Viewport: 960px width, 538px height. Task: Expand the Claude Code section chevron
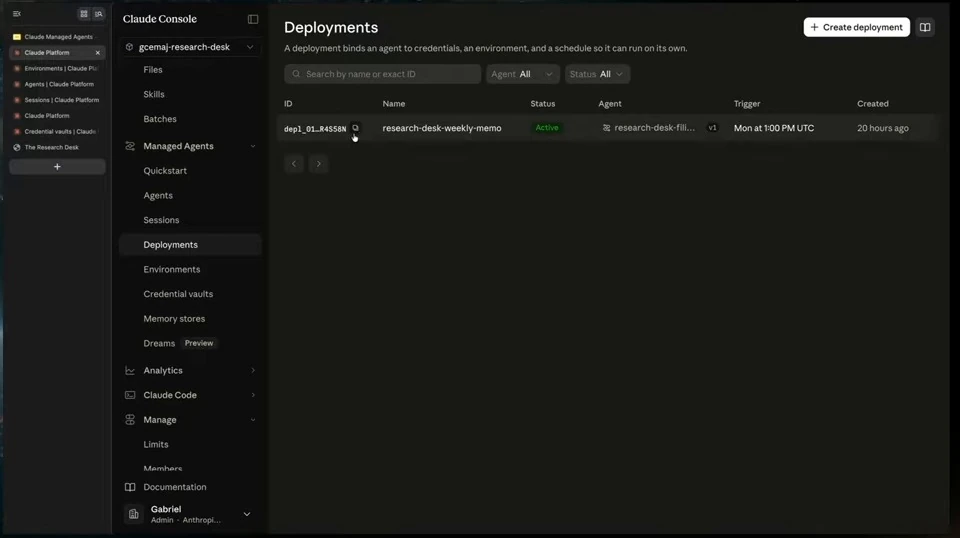coord(253,395)
